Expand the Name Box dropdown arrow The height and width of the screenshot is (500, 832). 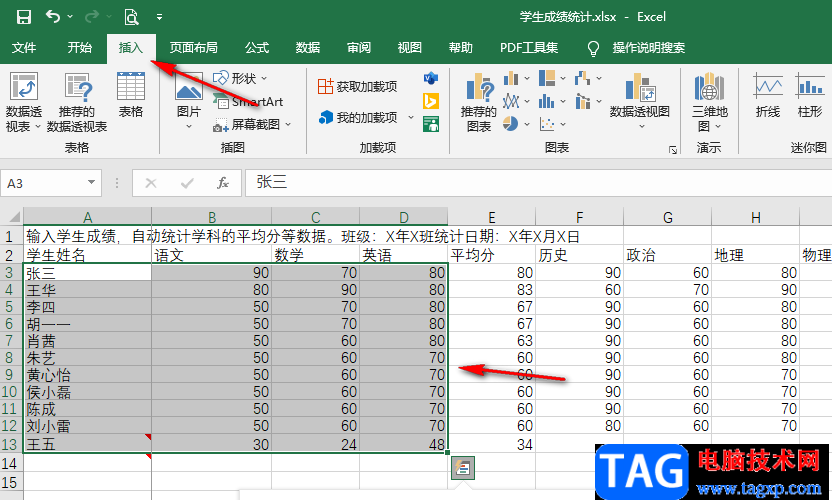(91, 183)
